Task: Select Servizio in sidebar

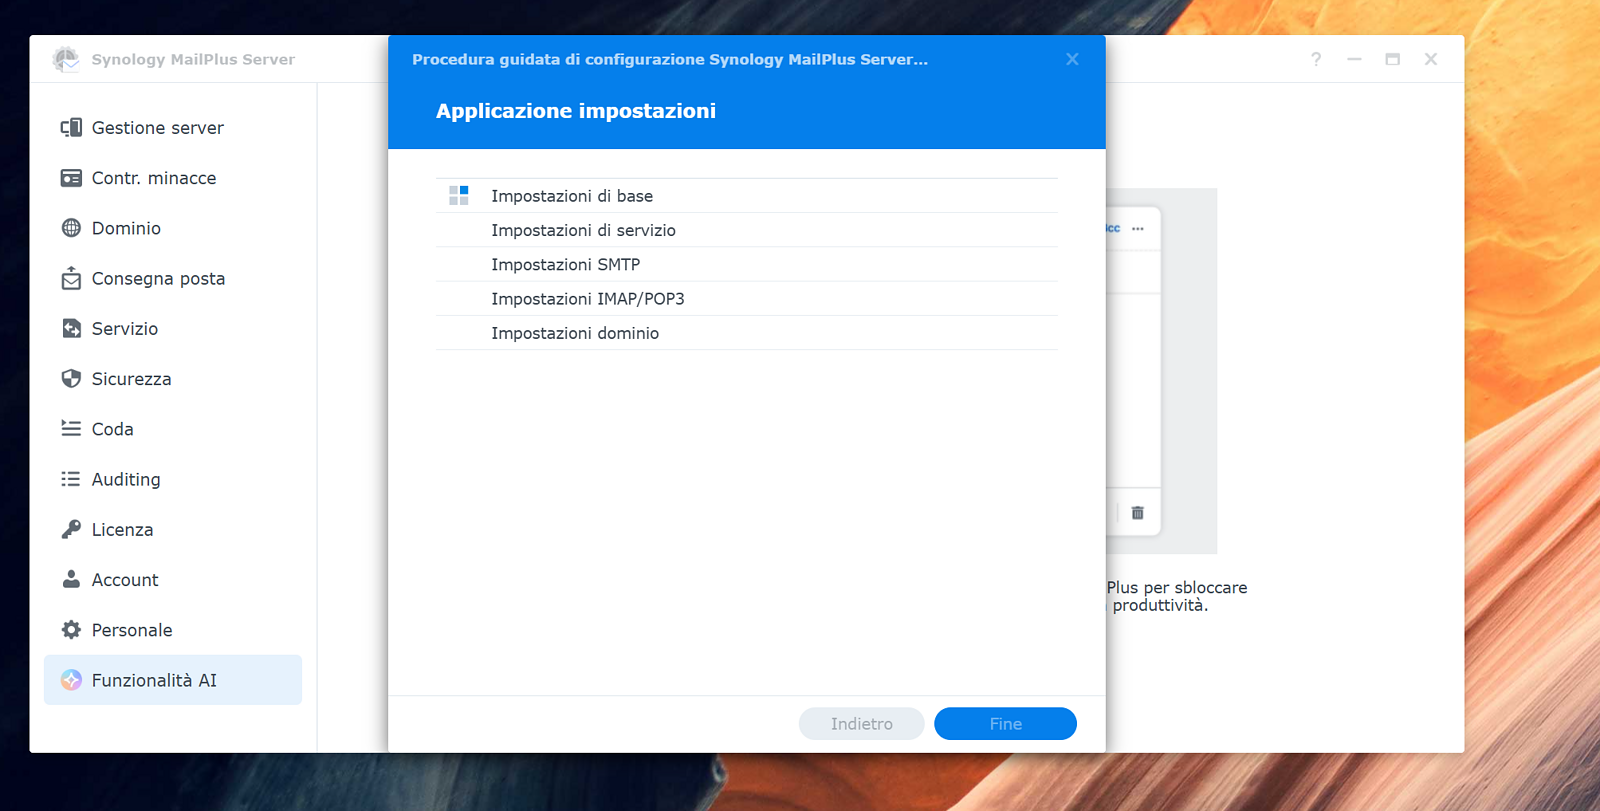Action: pos(173,328)
